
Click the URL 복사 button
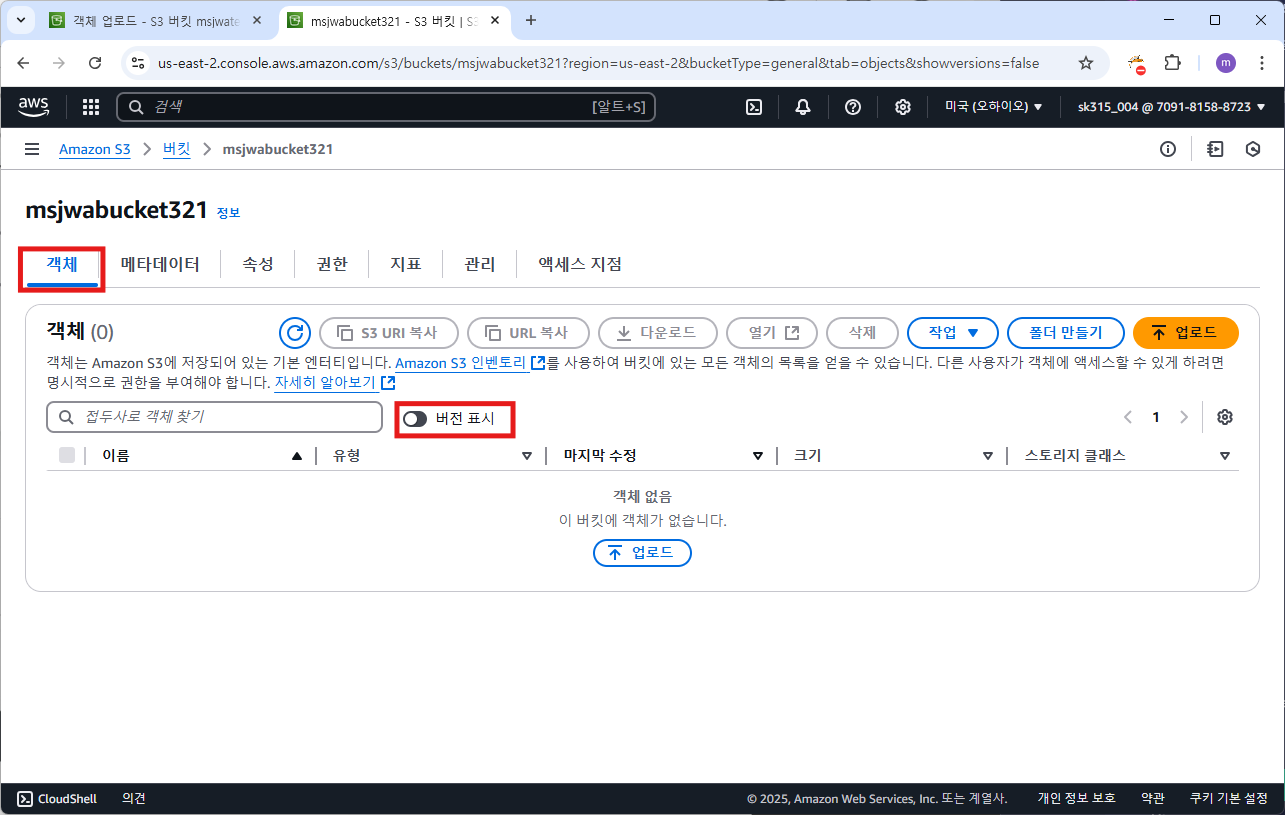point(528,333)
